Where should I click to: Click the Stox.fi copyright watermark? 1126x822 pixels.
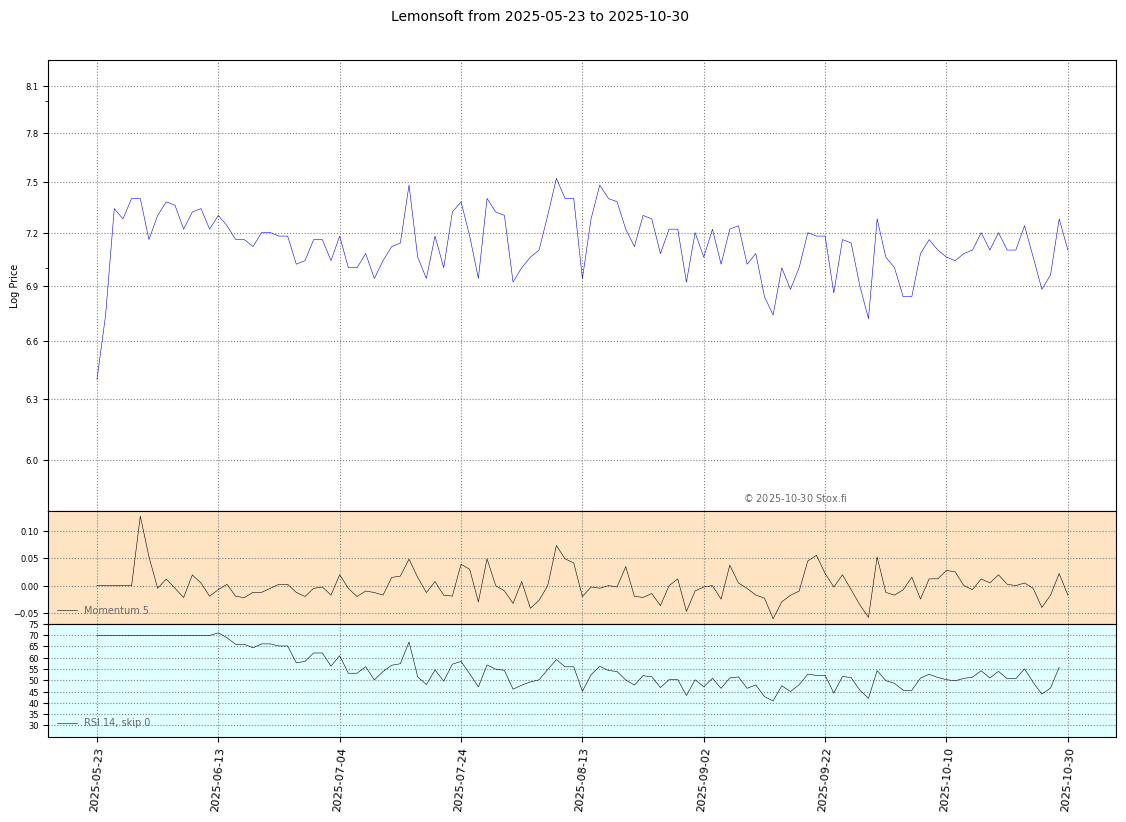tap(795, 499)
